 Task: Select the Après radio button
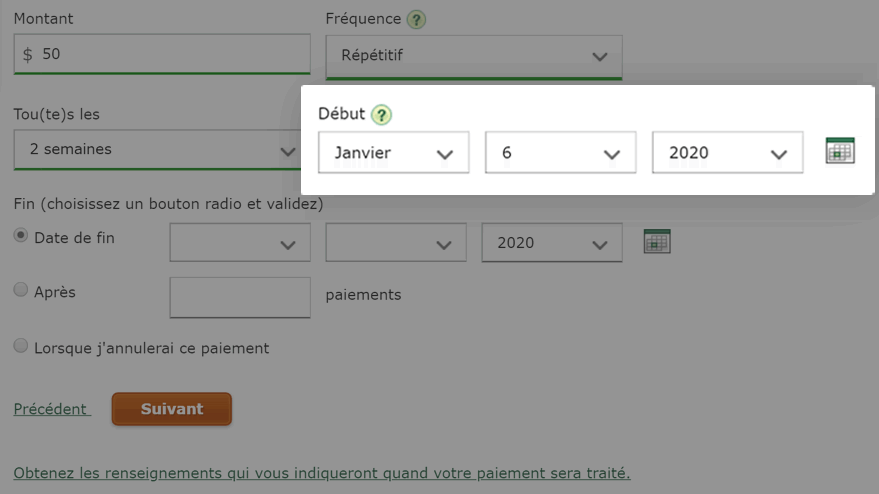click(21, 289)
